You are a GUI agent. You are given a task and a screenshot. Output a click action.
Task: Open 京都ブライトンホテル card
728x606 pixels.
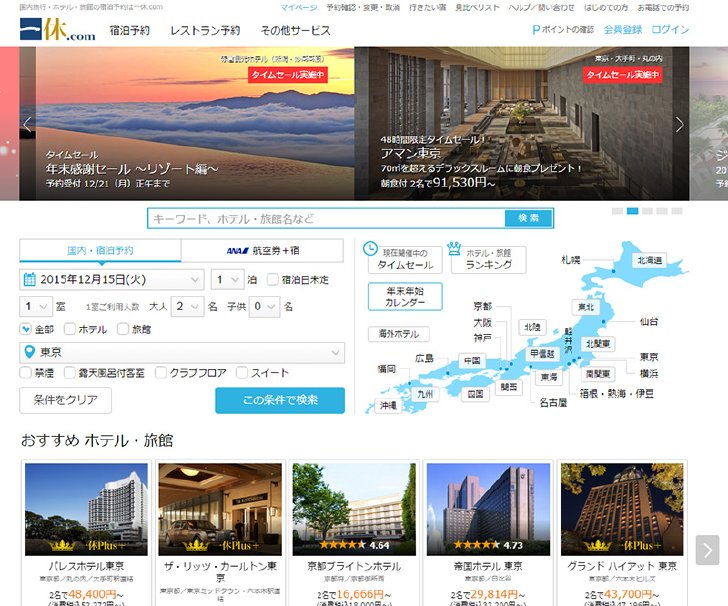[x=354, y=533]
